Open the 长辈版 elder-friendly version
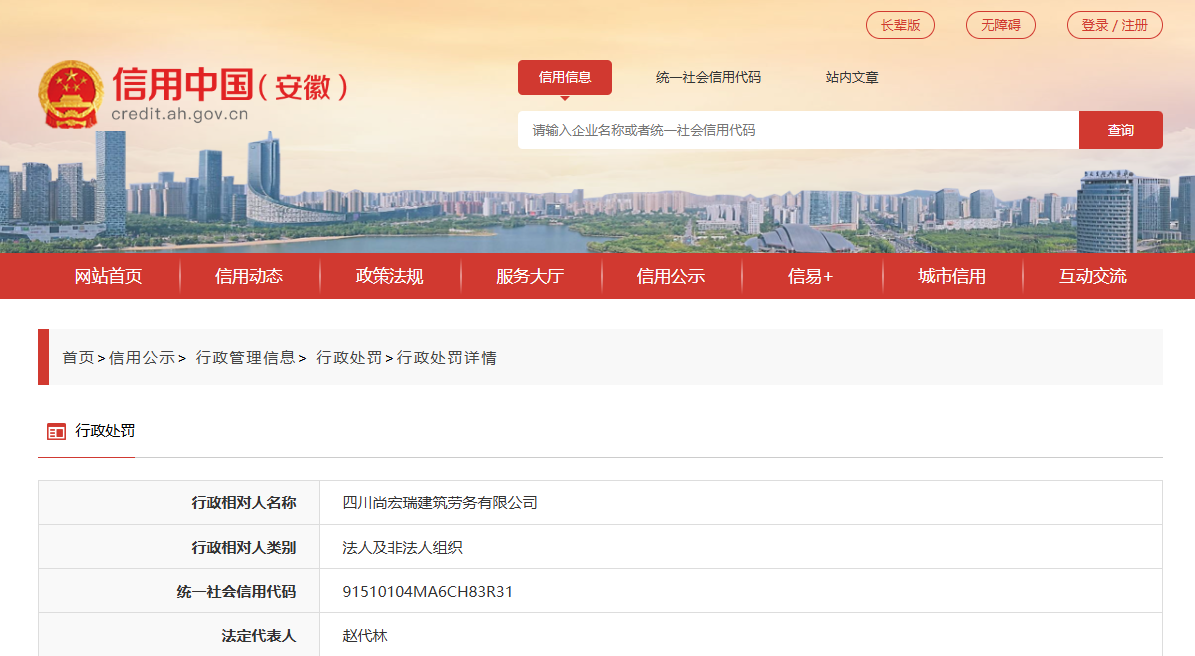Viewport: 1195px width, 656px height. click(900, 25)
